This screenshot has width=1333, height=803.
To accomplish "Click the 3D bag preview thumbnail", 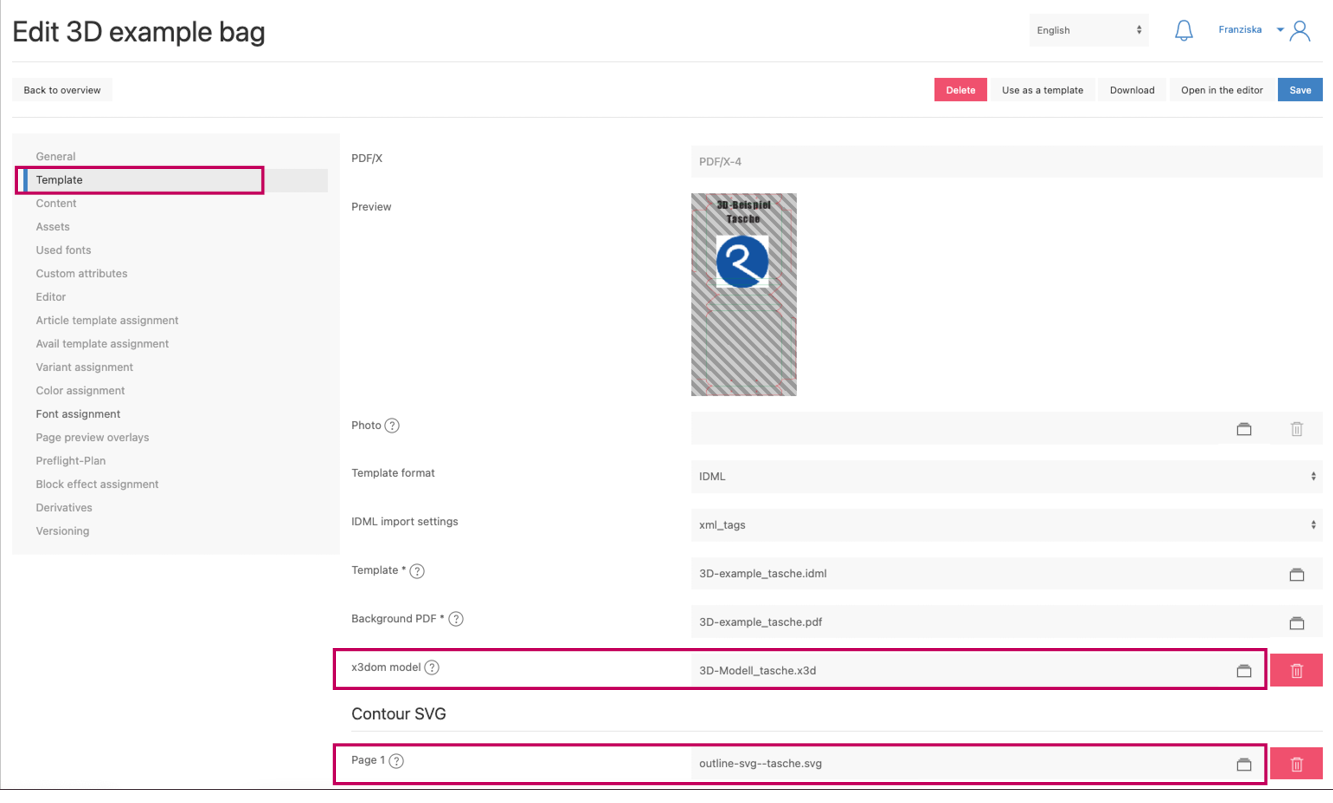I will point(743,295).
